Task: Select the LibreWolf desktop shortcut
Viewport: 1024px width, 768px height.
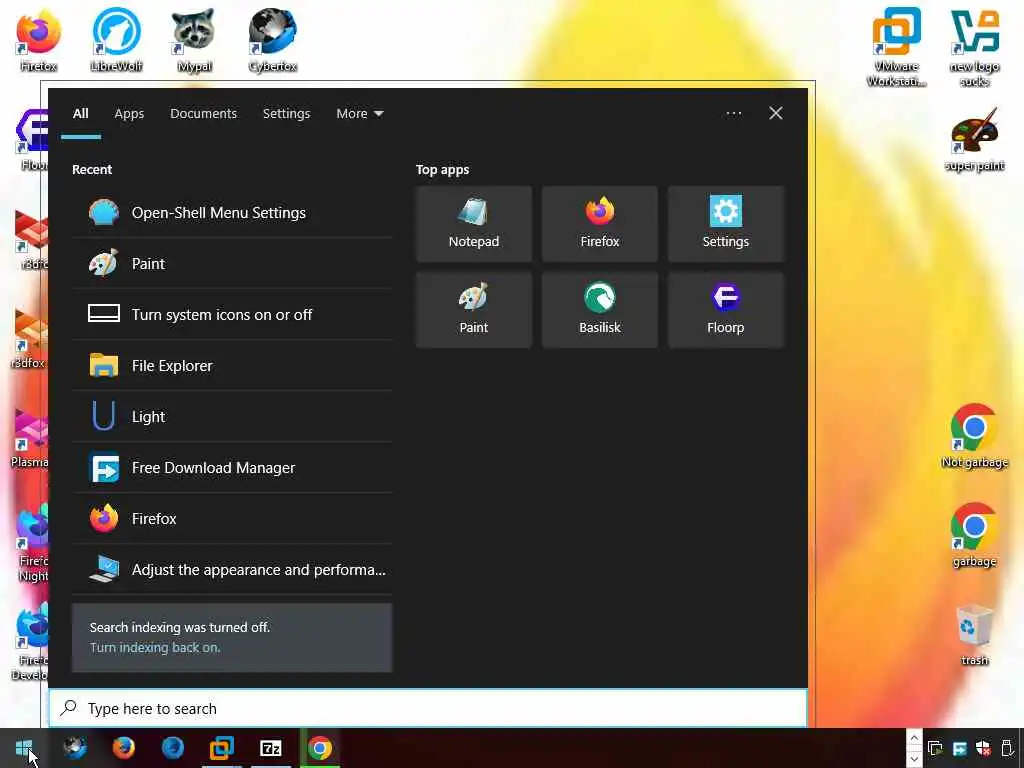Action: coord(116,40)
